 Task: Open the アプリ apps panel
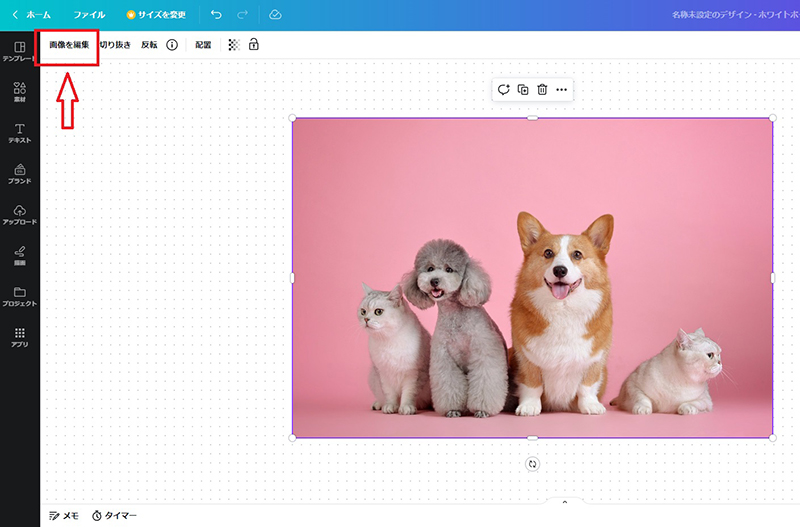[19, 337]
